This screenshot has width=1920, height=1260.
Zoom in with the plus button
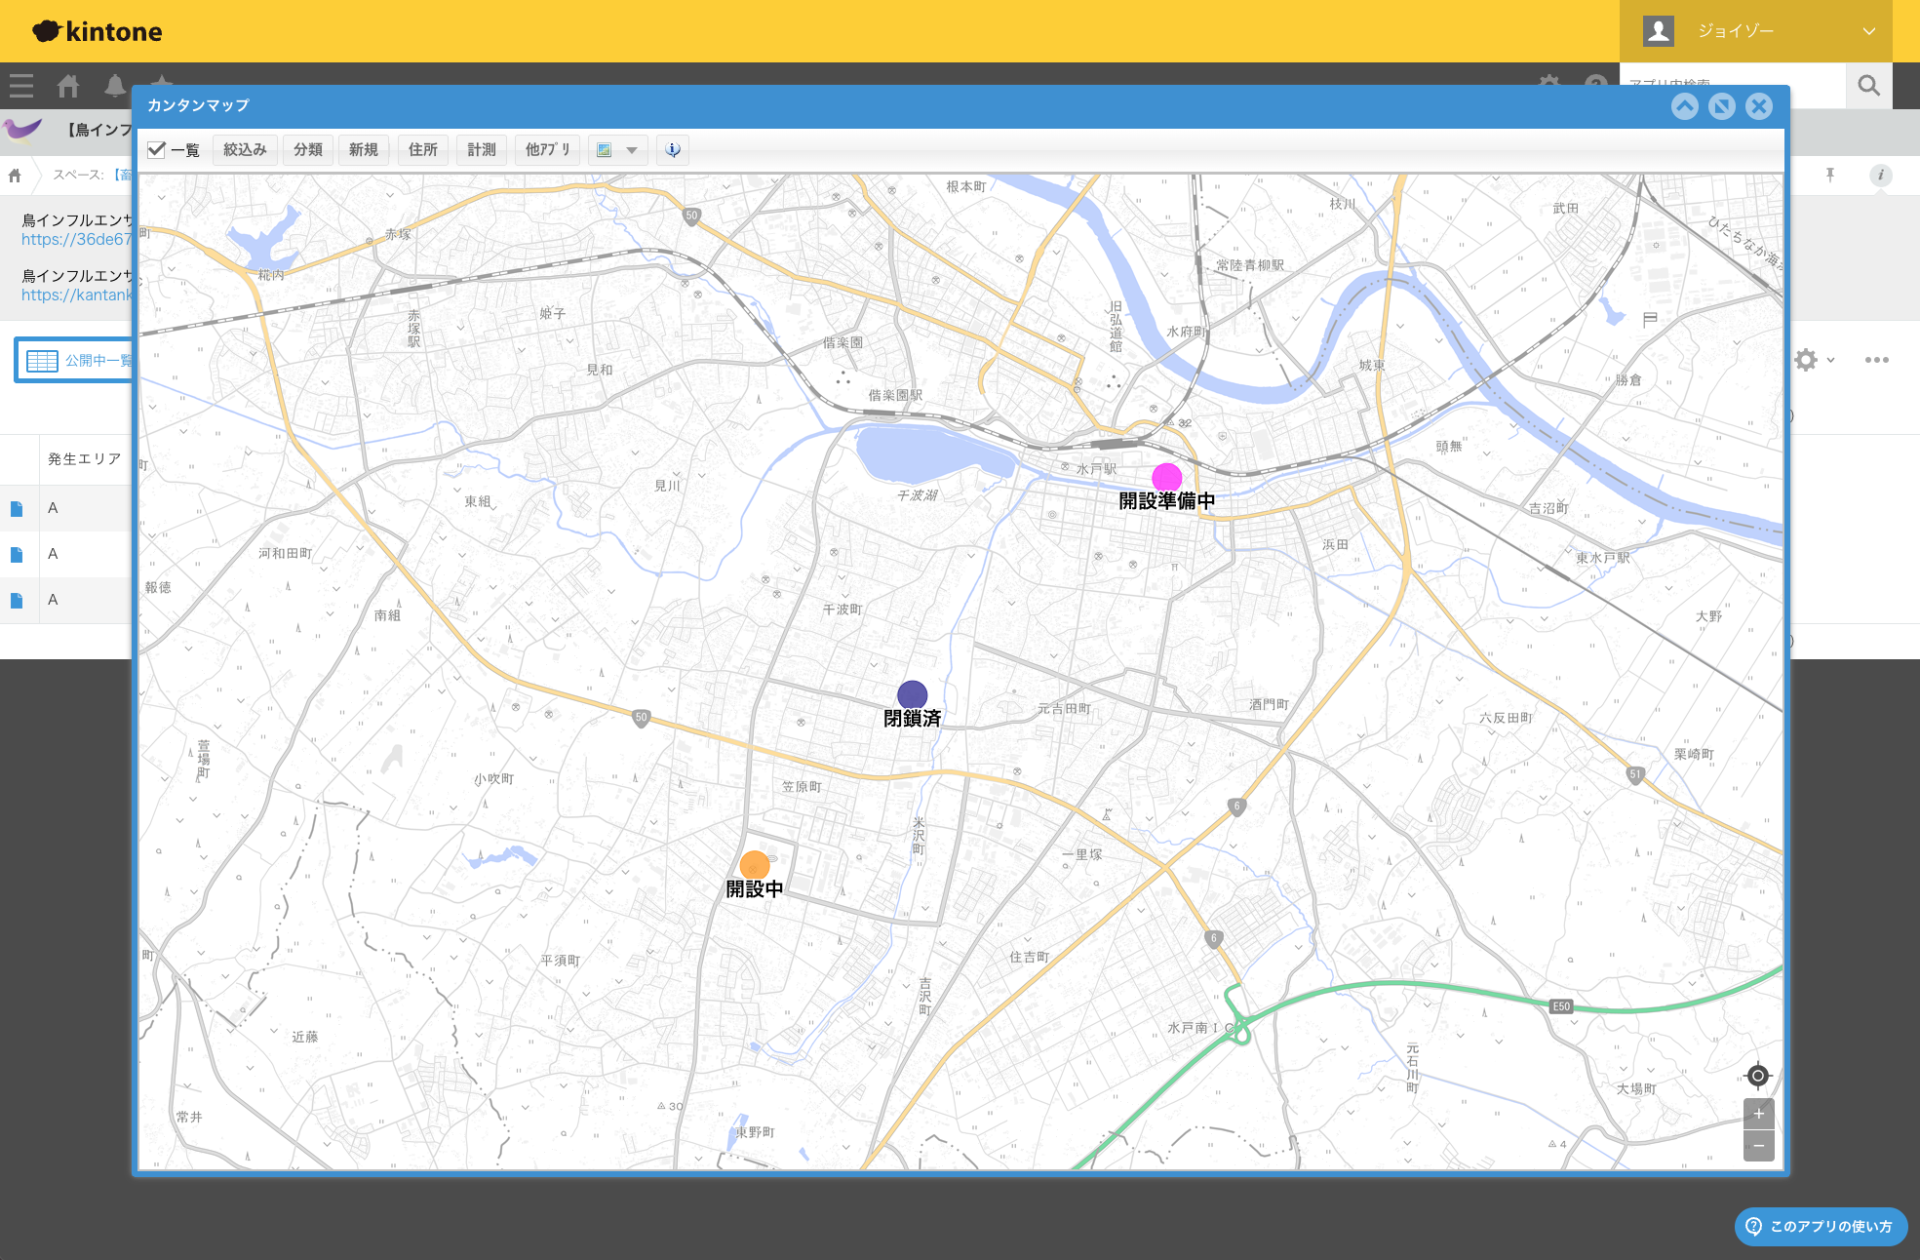coord(1758,1113)
